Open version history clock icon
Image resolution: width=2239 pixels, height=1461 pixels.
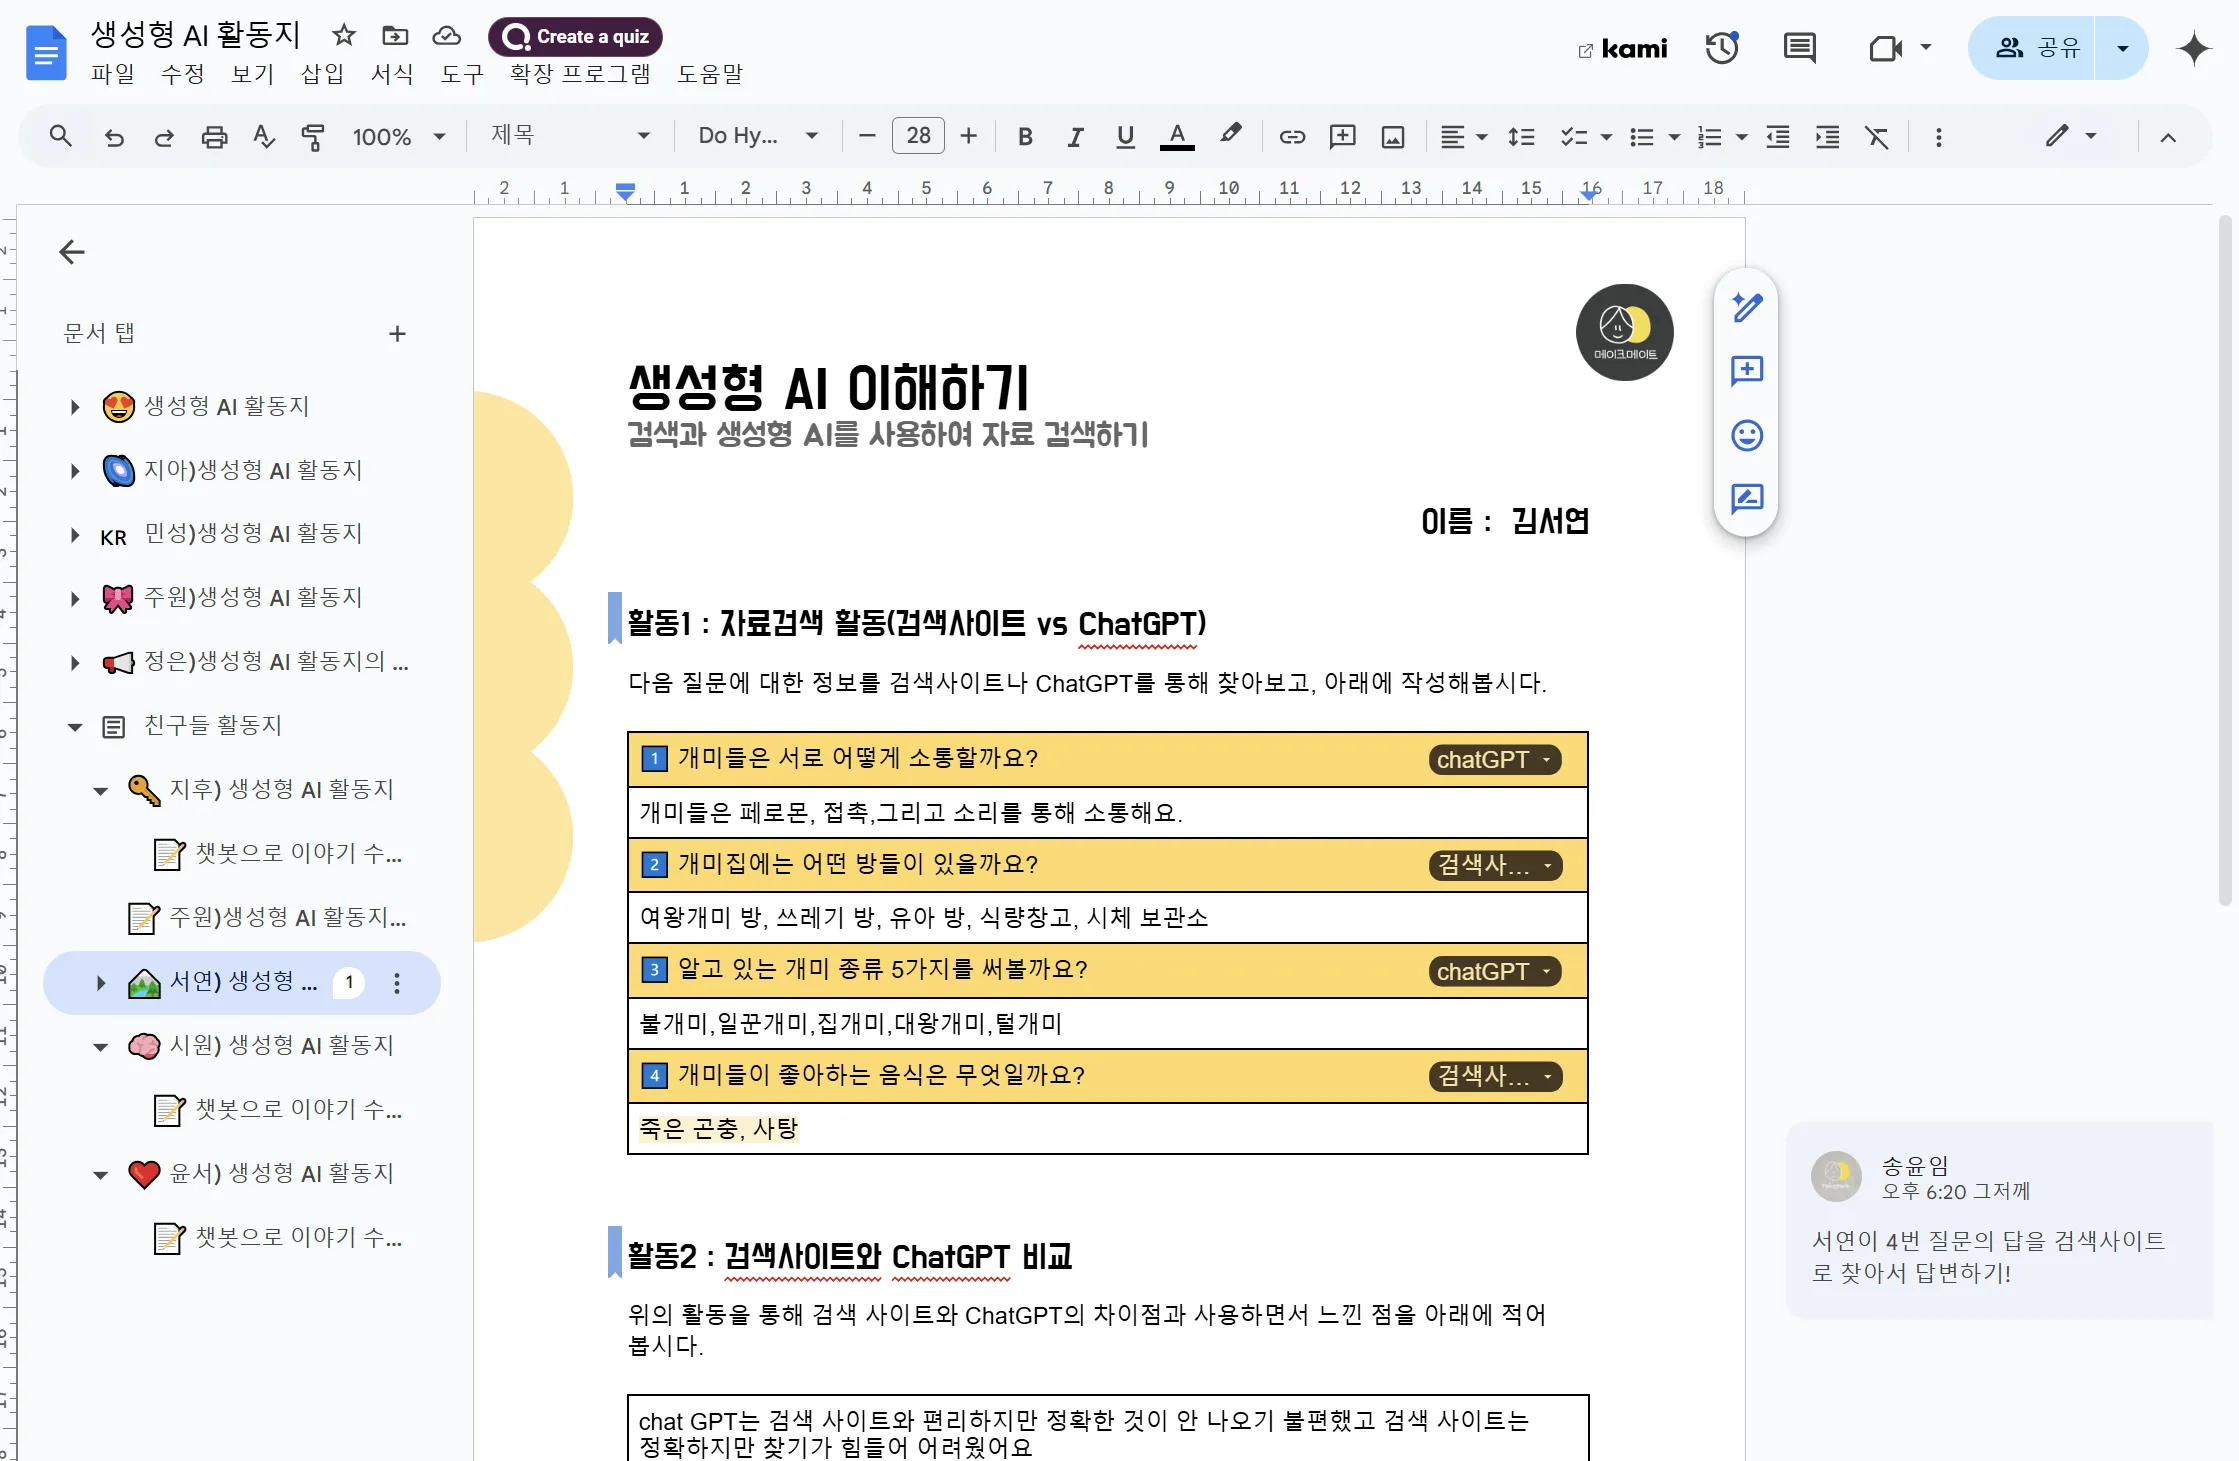pyautogui.click(x=1721, y=48)
